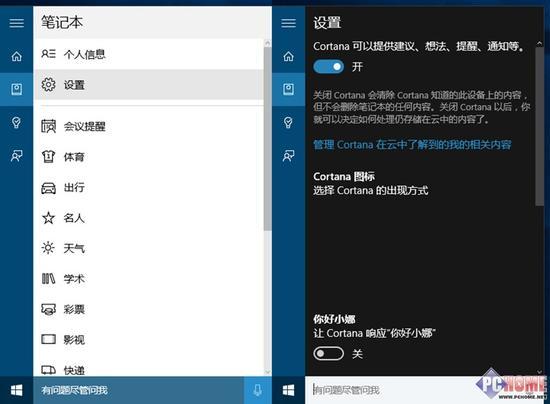Open Feedback icon in Settings panel sidebar
Screen dimensions: 550x404
point(288,155)
